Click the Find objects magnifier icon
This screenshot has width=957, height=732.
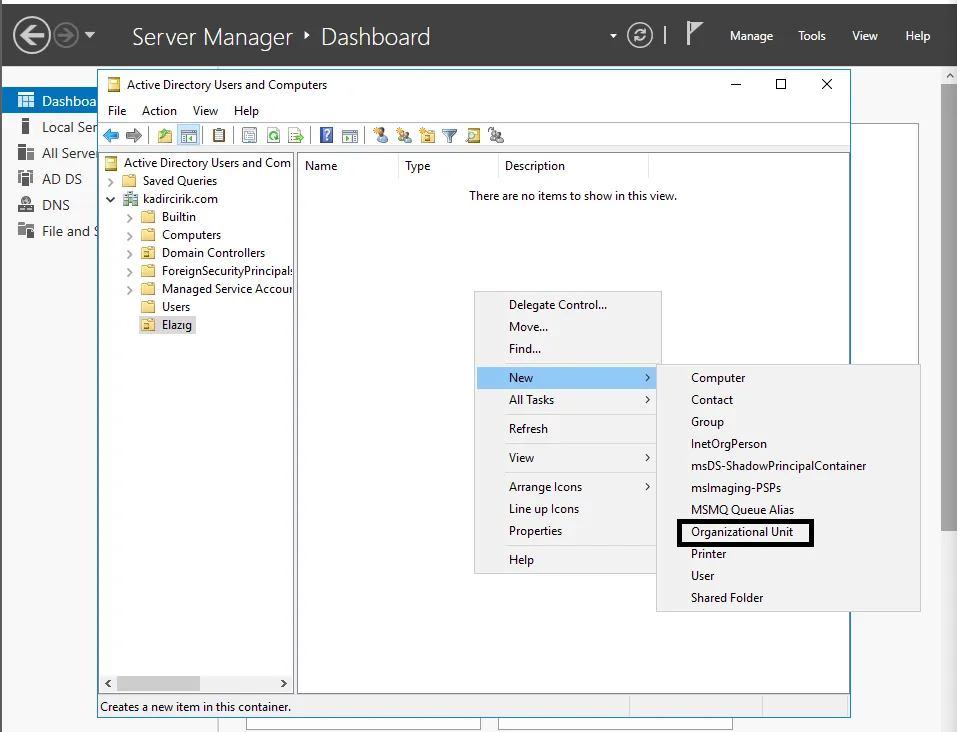point(472,136)
